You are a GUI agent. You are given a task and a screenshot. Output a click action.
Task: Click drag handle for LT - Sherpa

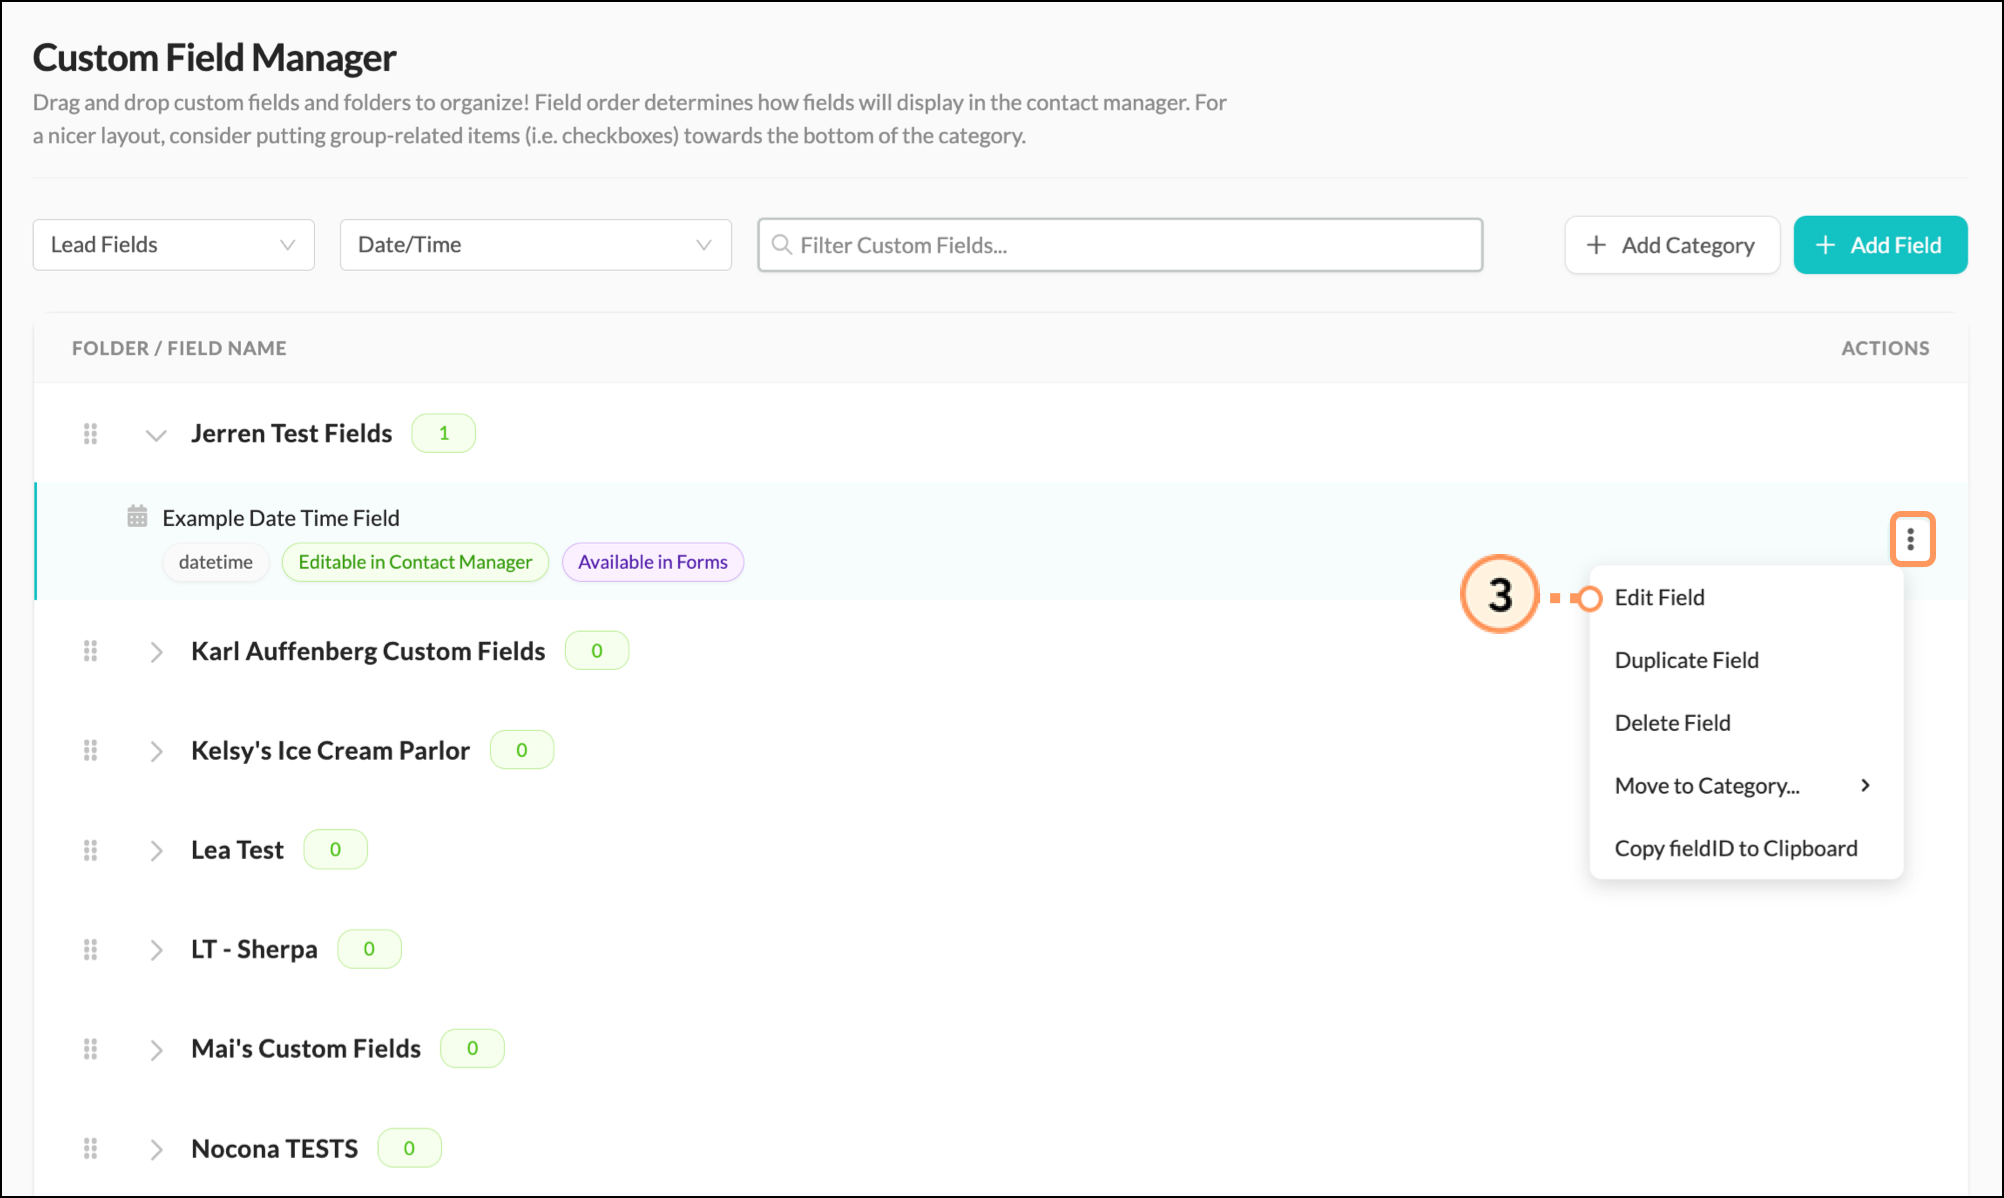(90, 949)
